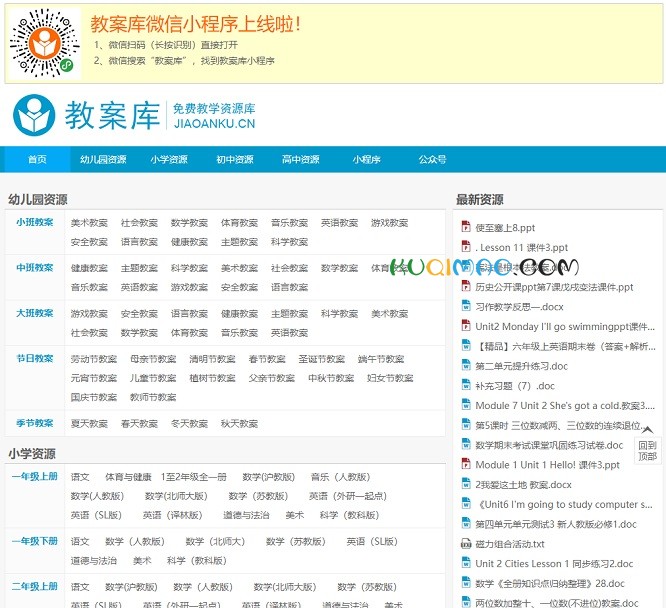Click PPT icon beside Lesson 11 课件3.ppt
The height and width of the screenshot is (608, 666).
pyautogui.click(x=466, y=246)
